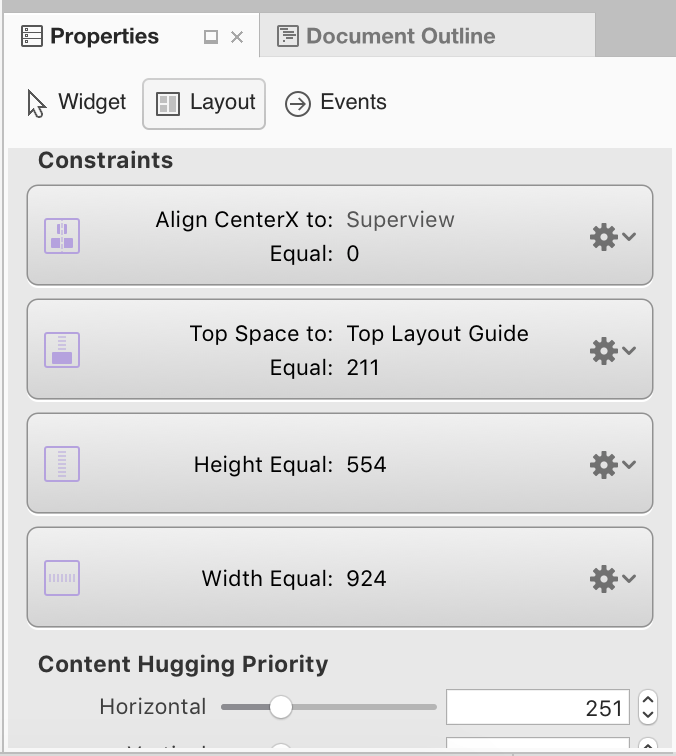Click the Align CenterX constraint icon
The image size is (676, 756).
click(x=62, y=236)
